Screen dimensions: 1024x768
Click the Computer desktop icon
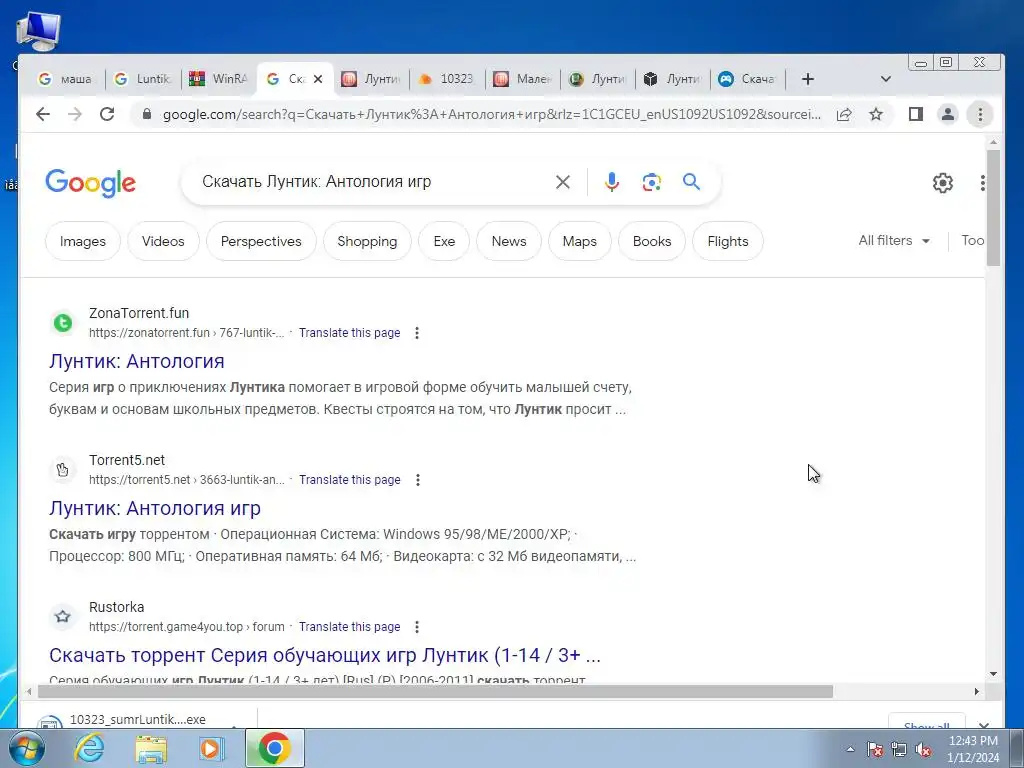[38, 31]
